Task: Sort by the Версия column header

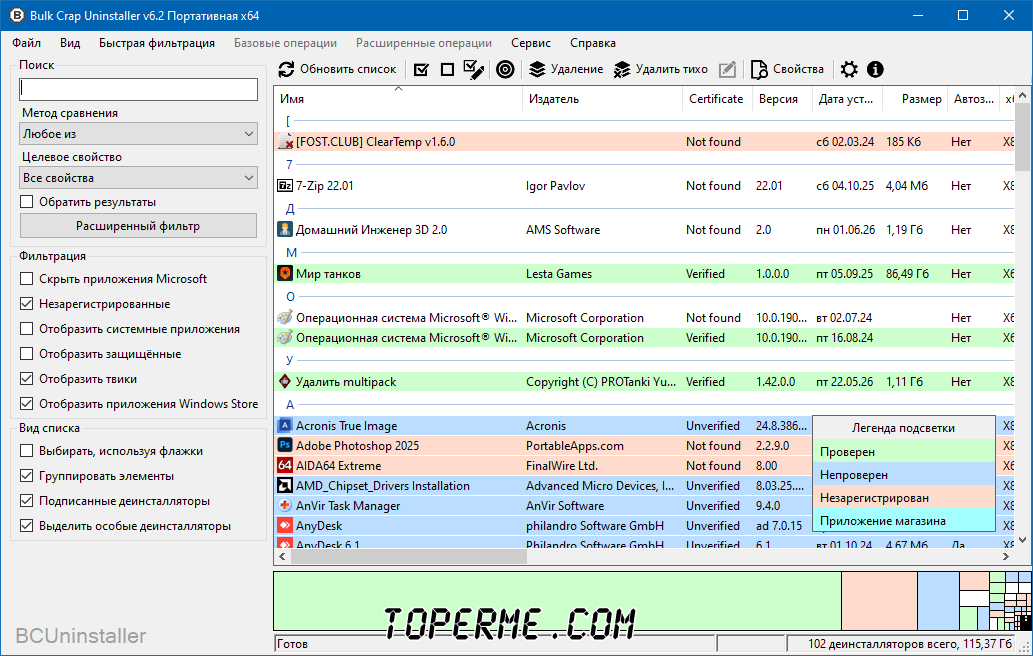Action: [x=781, y=99]
